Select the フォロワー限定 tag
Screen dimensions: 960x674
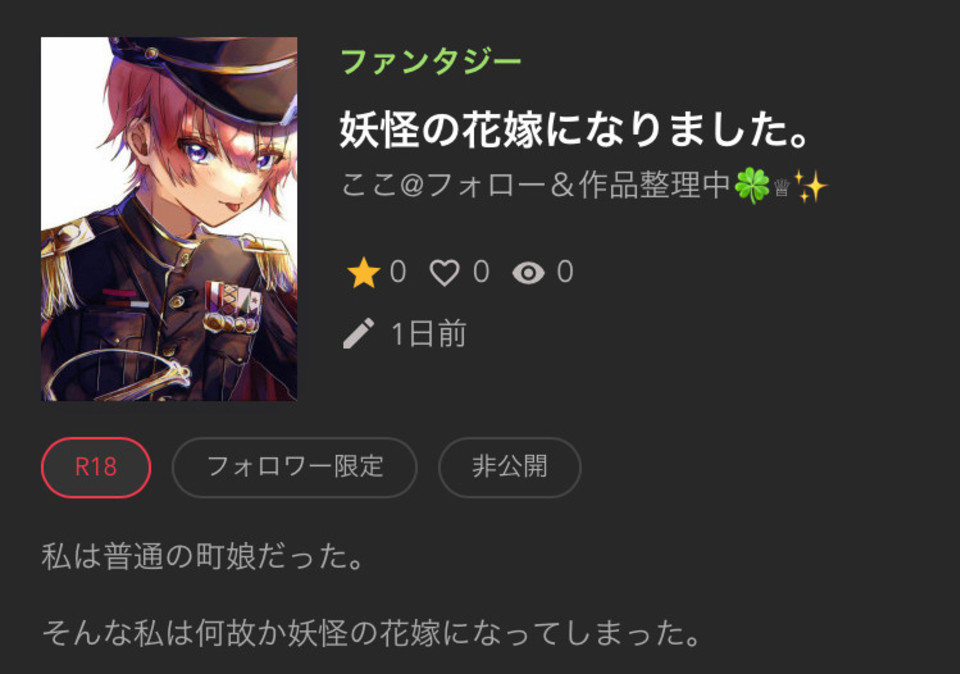(x=294, y=467)
